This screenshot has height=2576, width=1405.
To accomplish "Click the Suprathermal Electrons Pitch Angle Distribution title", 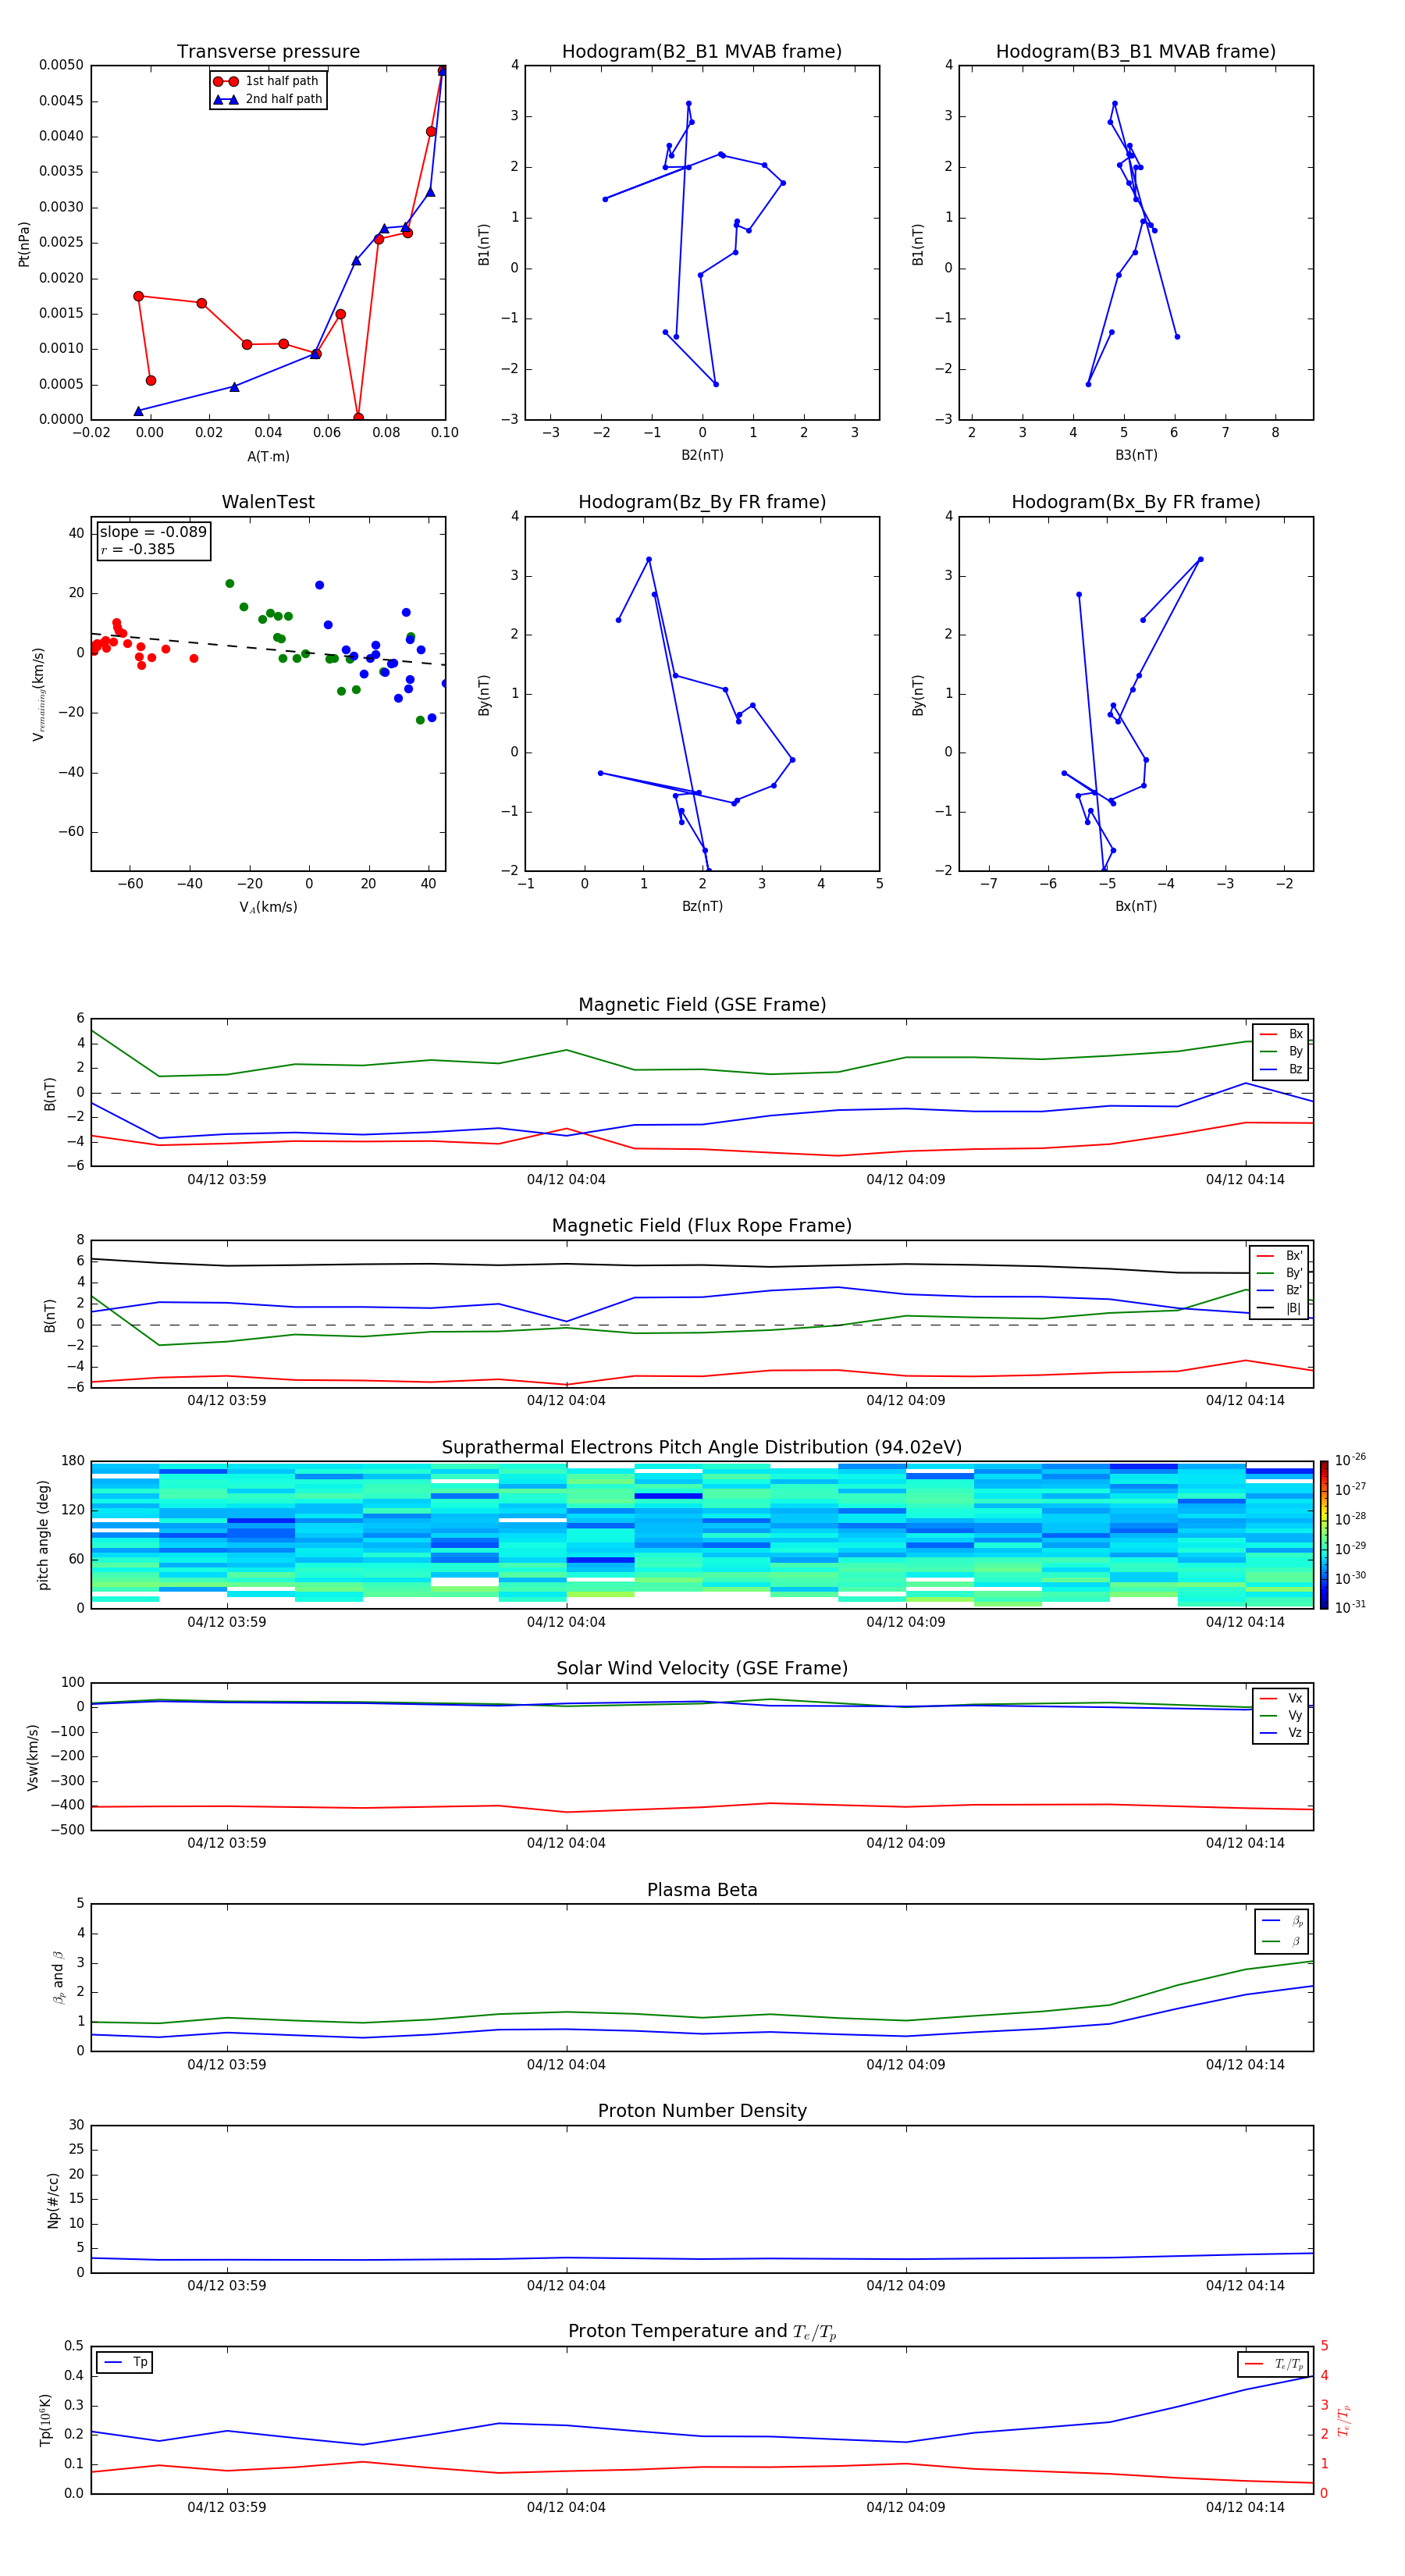I will [702, 1448].
